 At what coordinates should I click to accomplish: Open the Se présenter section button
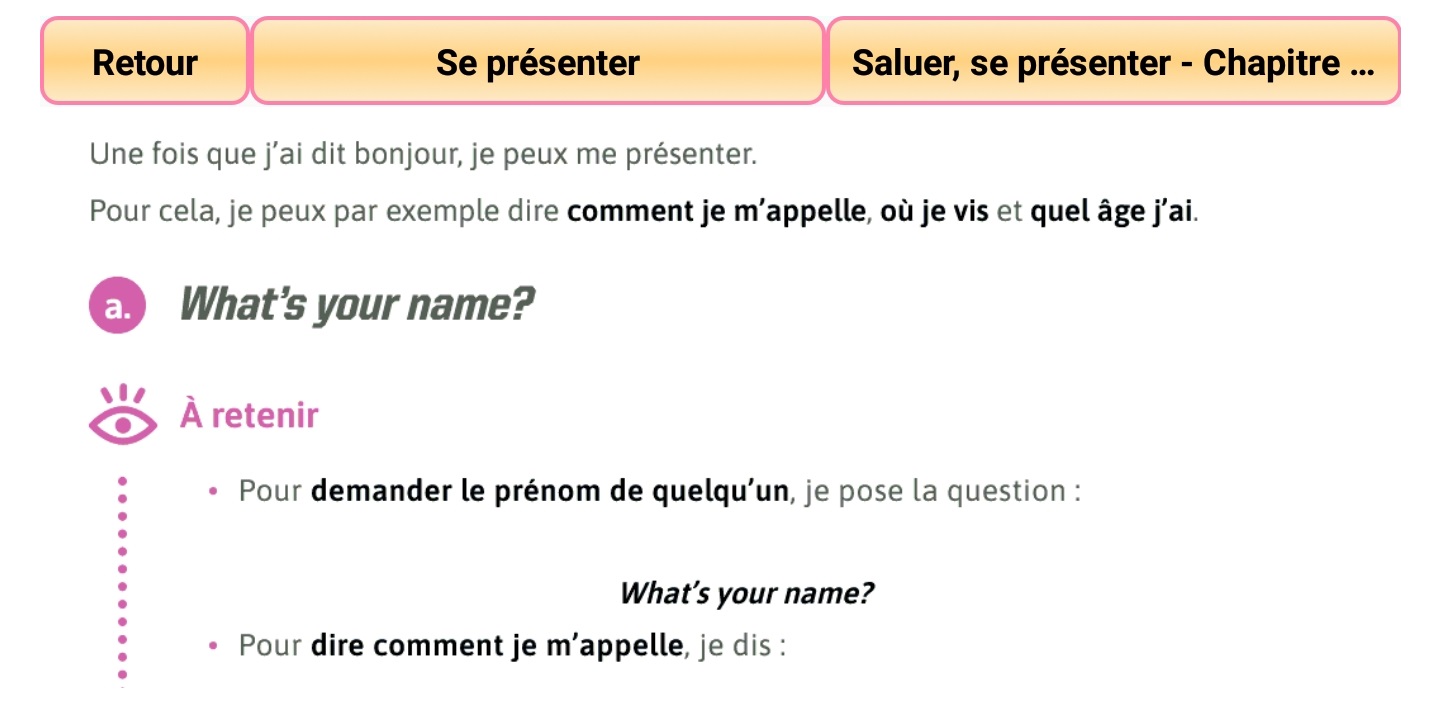click(x=537, y=62)
